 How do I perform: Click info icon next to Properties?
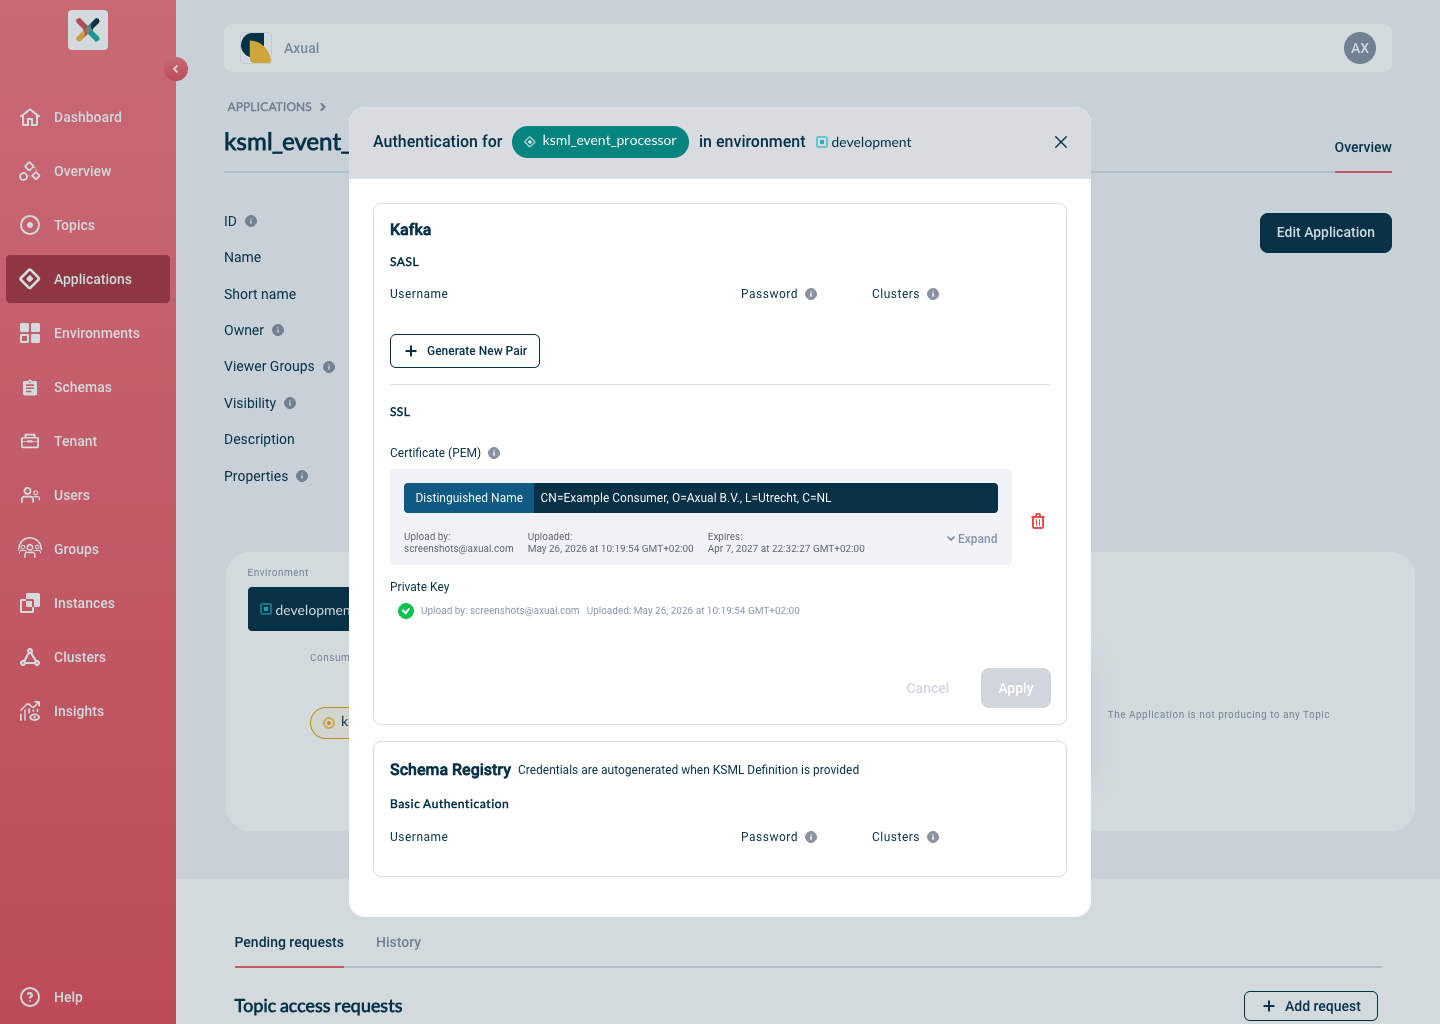tap(302, 476)
